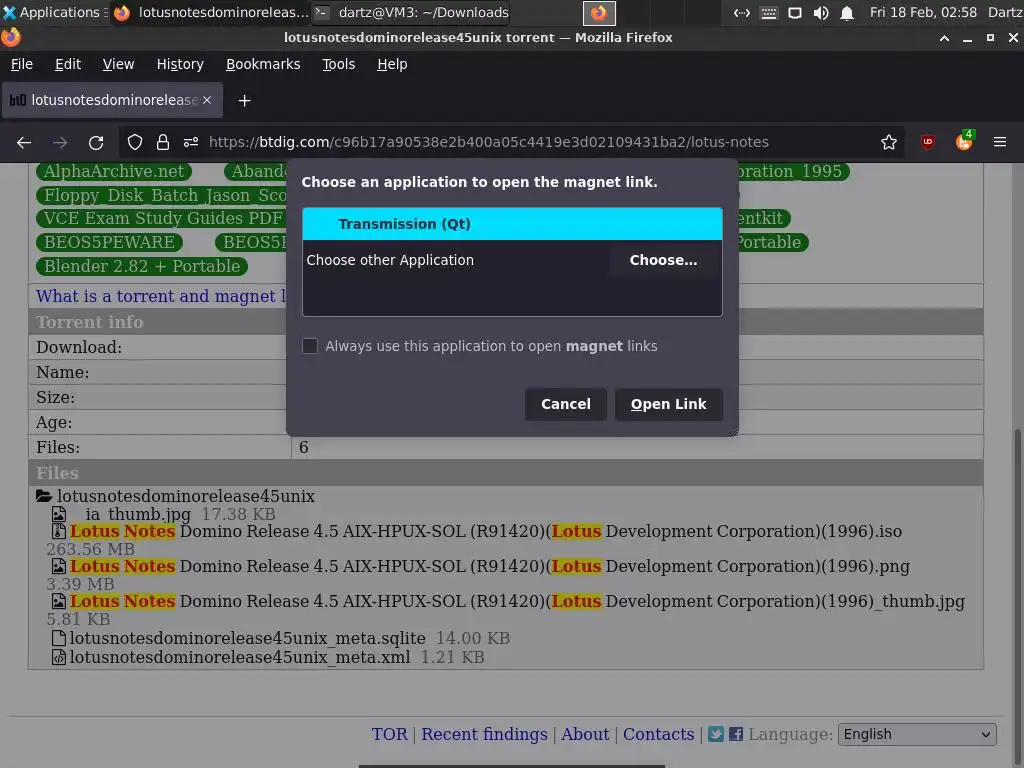Open the extension icon with badge 4
This screenshot has height=768, width=1024.
tap(964, 141)
